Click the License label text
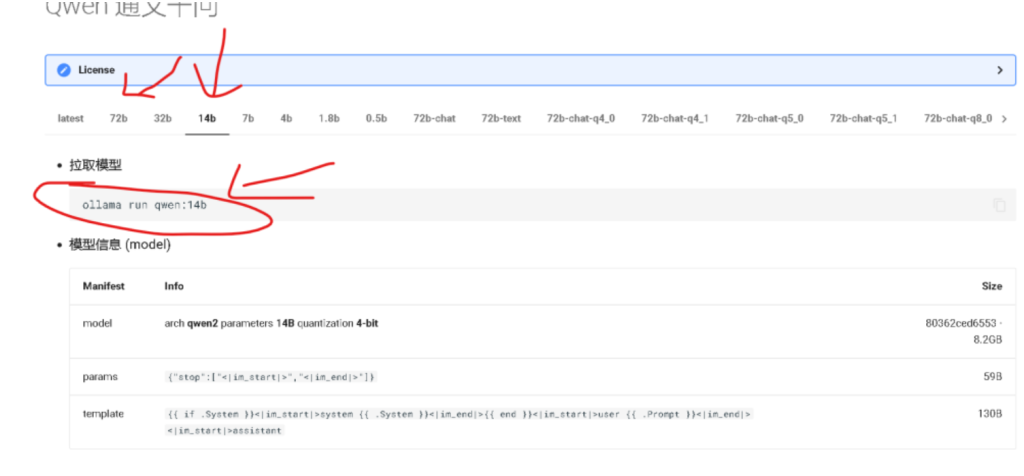 (x=96, y=70)
